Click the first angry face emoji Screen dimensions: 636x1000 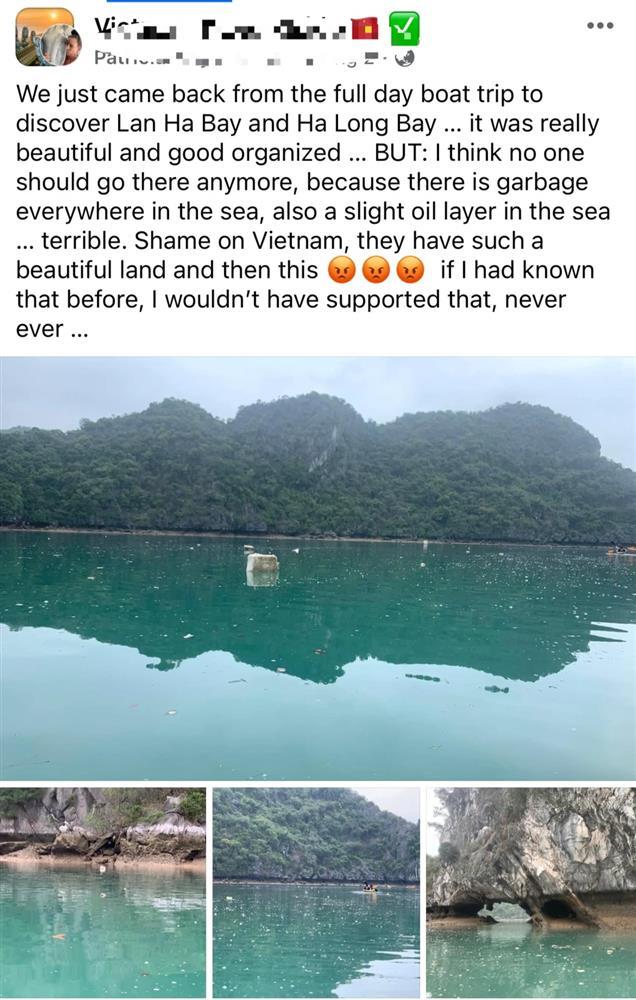coord(343,270)
